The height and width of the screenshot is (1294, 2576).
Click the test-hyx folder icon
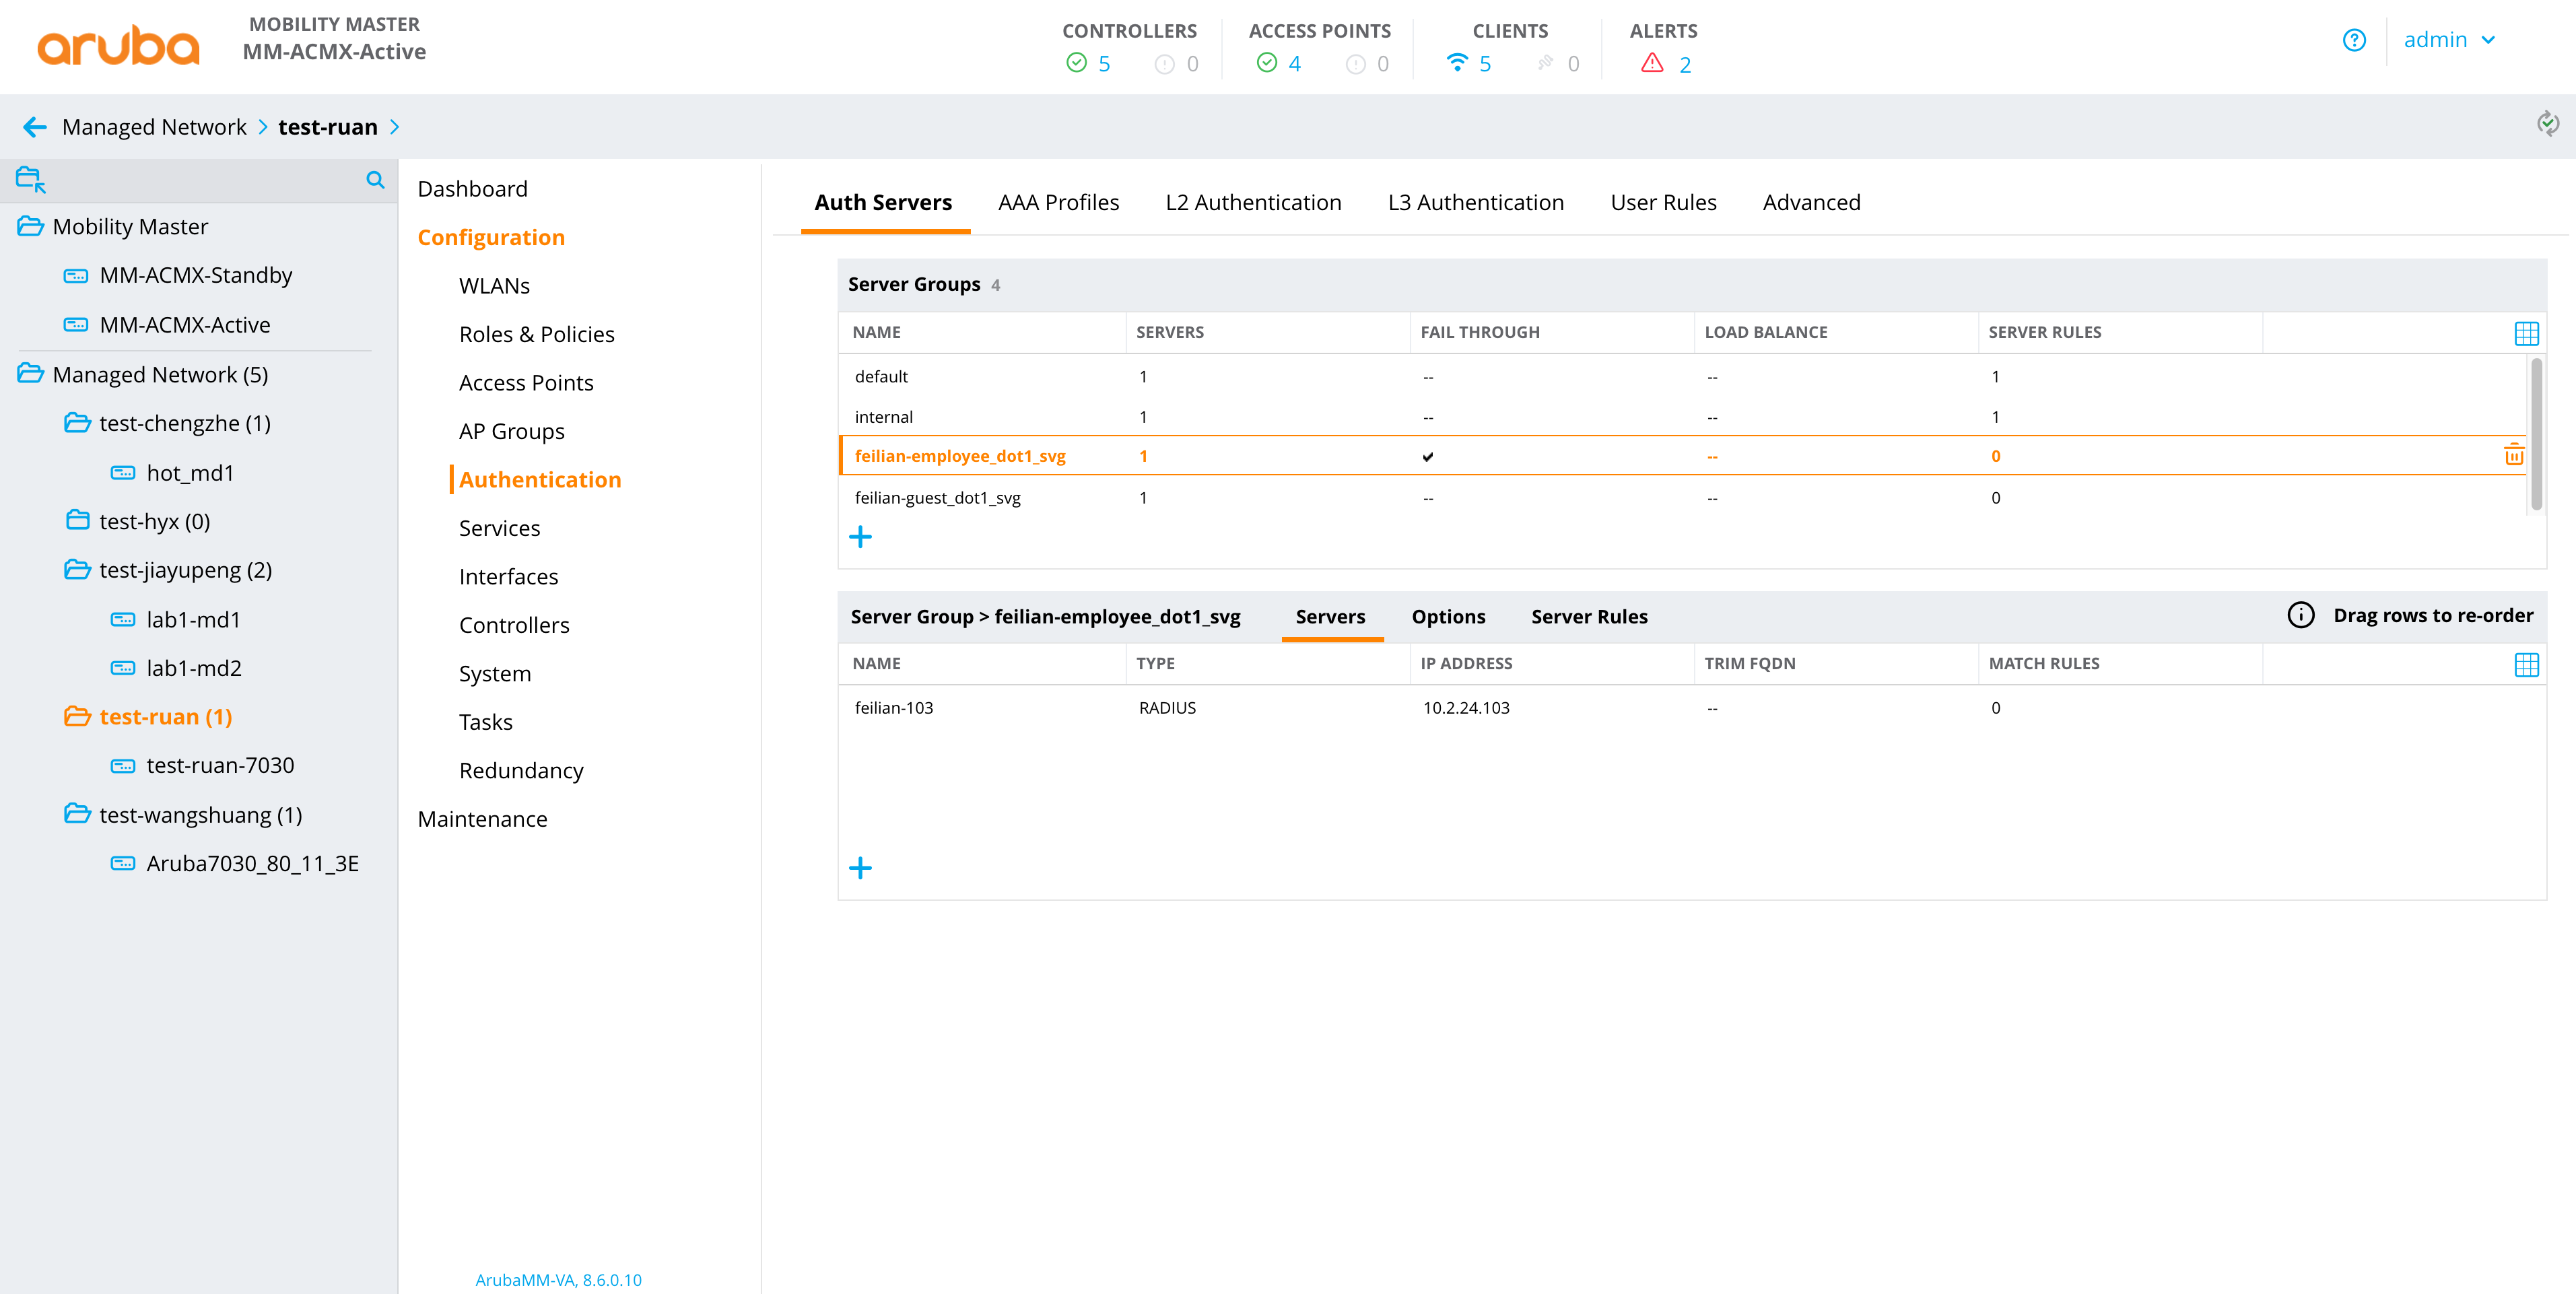click(77, 520)
